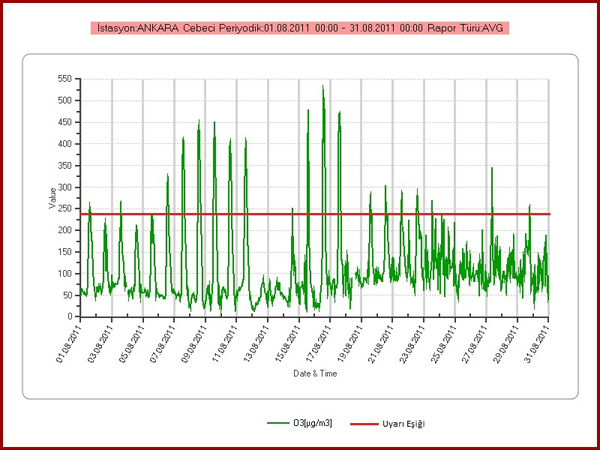Select the 0 y-axis tick label
The width and height of the screenshot is (600, 450).
tap(71, 317)
